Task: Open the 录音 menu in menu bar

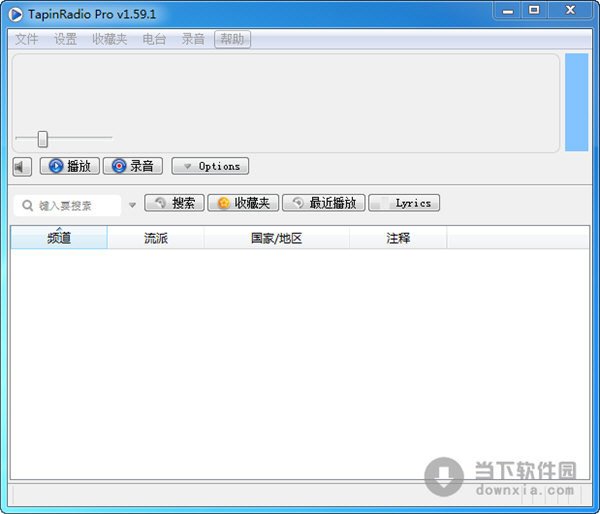Action: tap(193, 39)
